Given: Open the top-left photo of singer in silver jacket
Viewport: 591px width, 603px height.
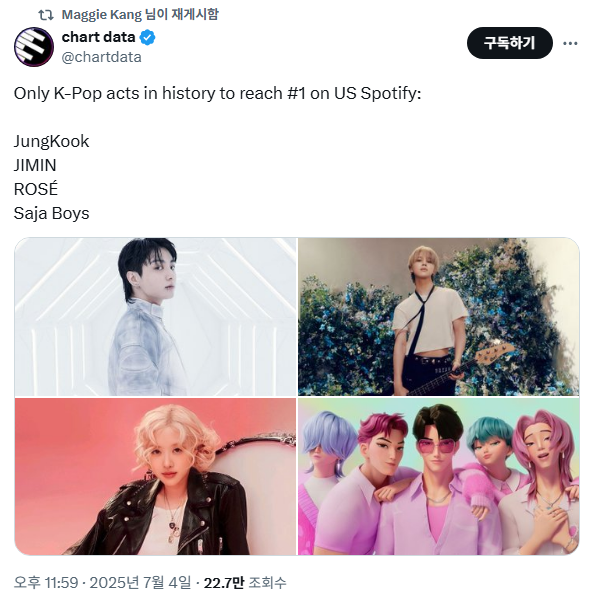Looking at the screenshot, I should [155, 317].
